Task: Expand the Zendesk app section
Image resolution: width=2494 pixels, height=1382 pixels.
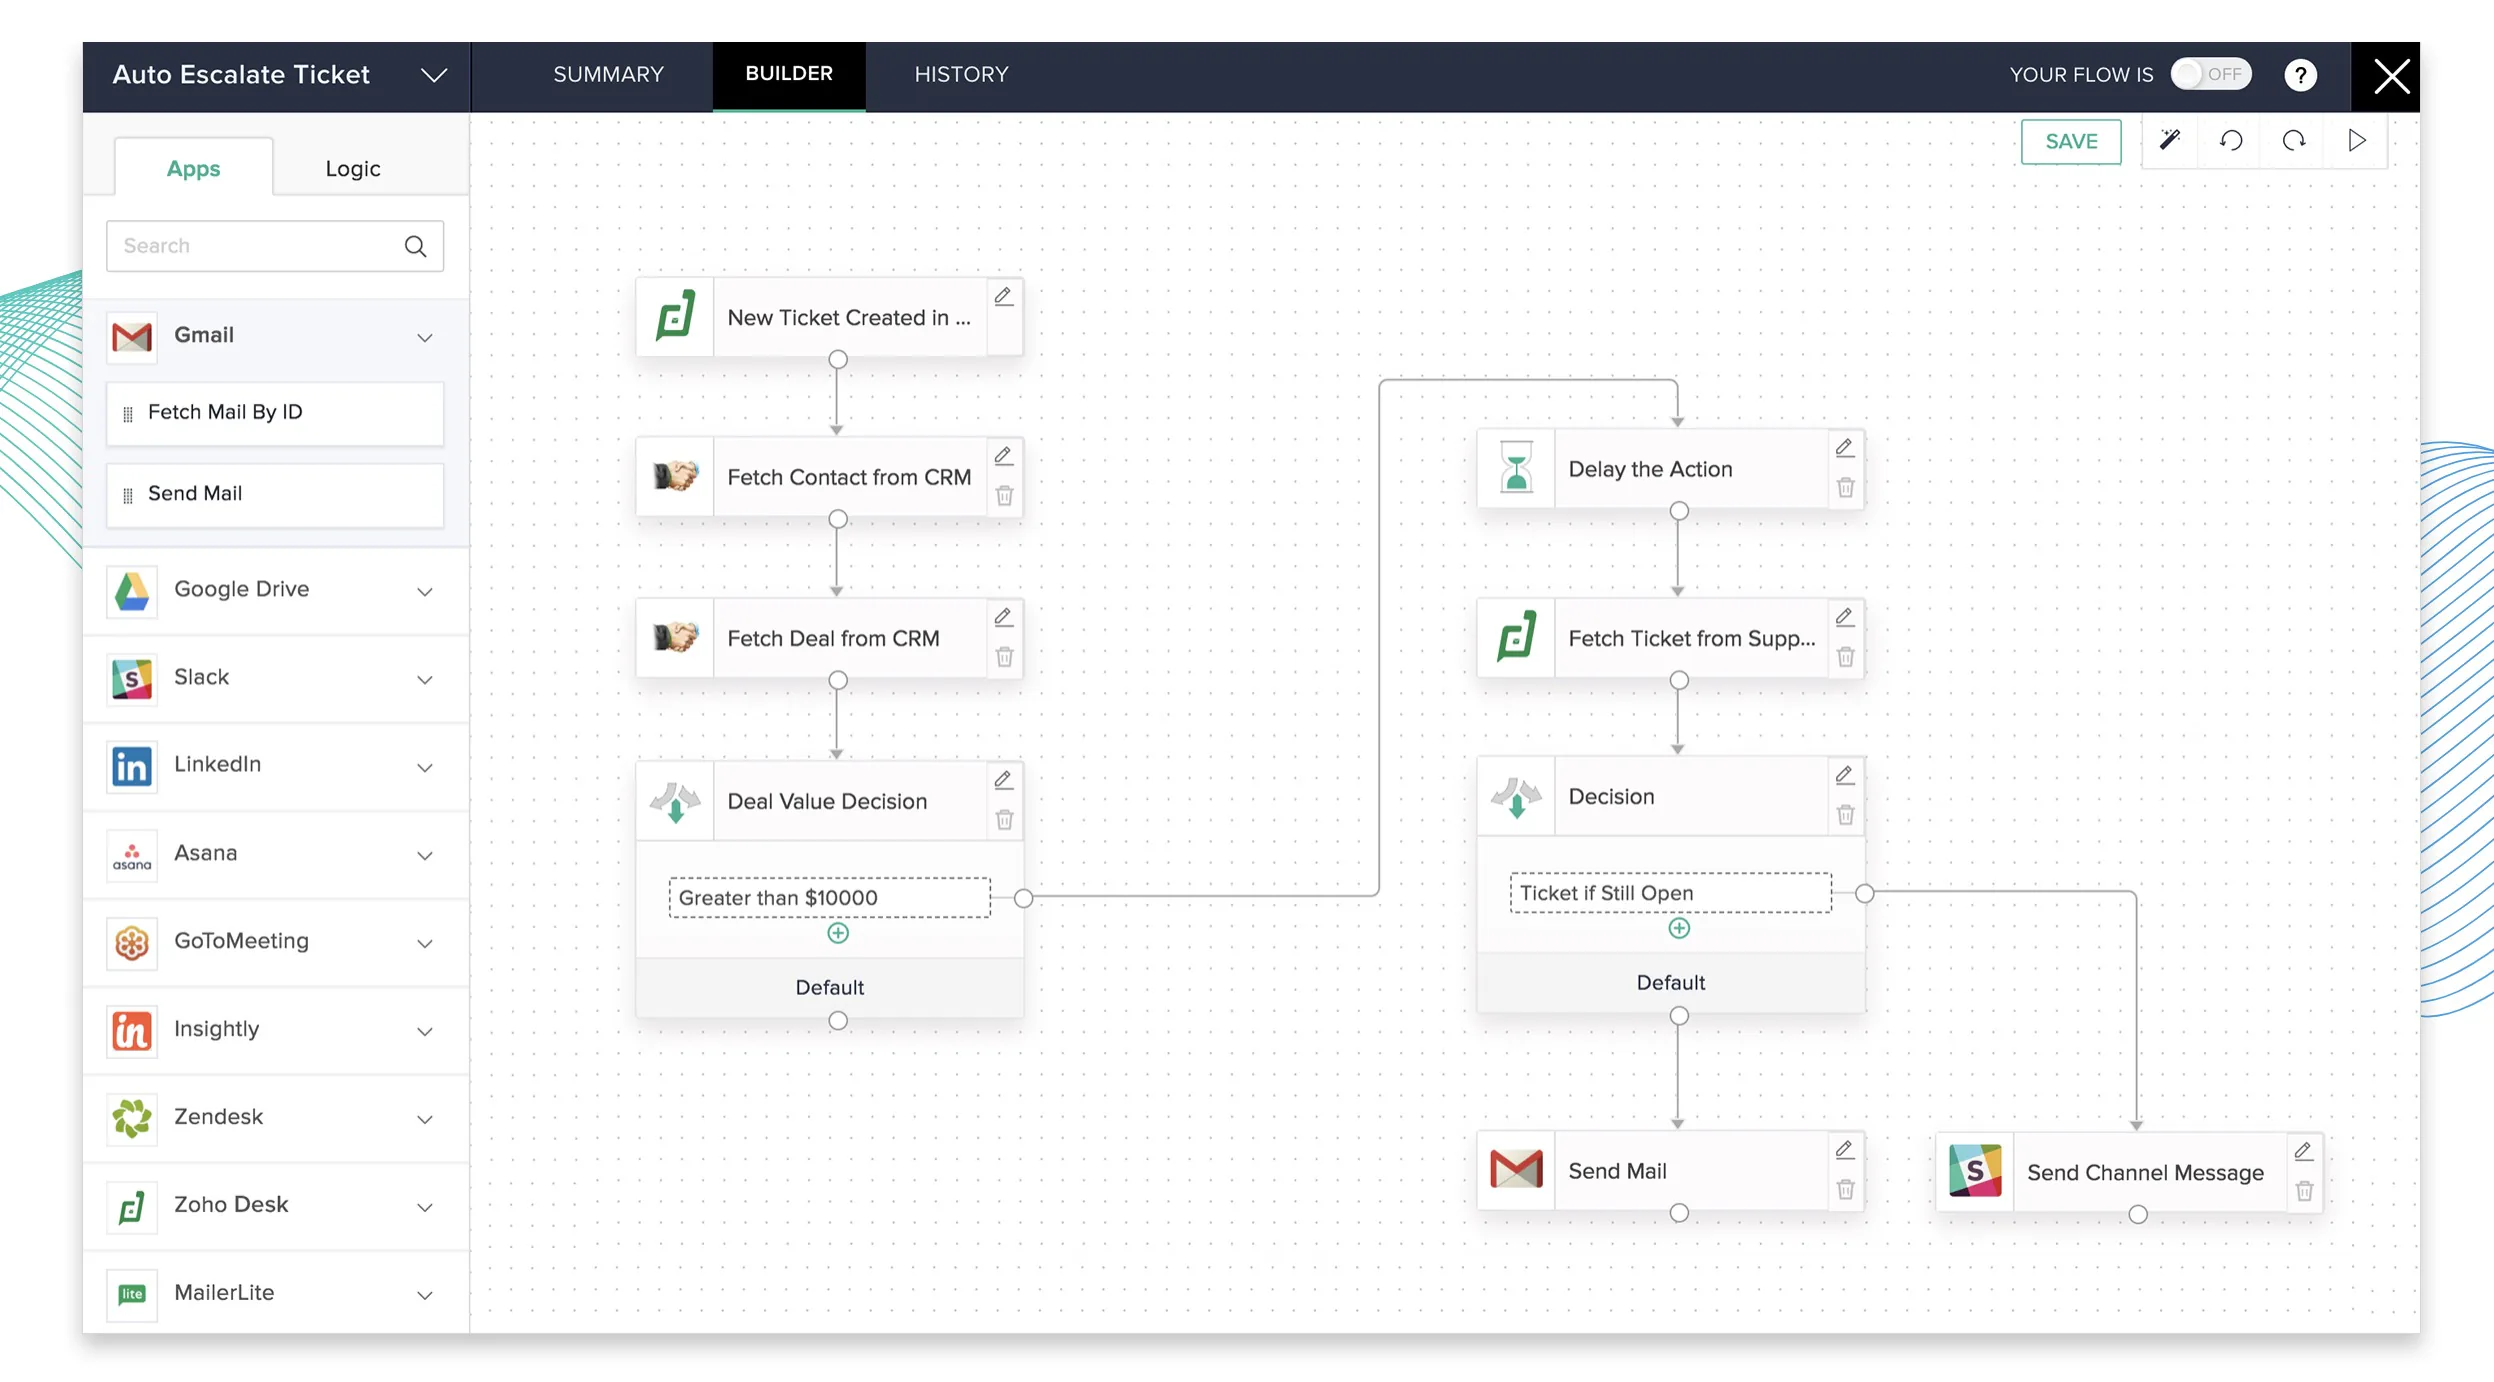Action: (x=425, y=1119)
